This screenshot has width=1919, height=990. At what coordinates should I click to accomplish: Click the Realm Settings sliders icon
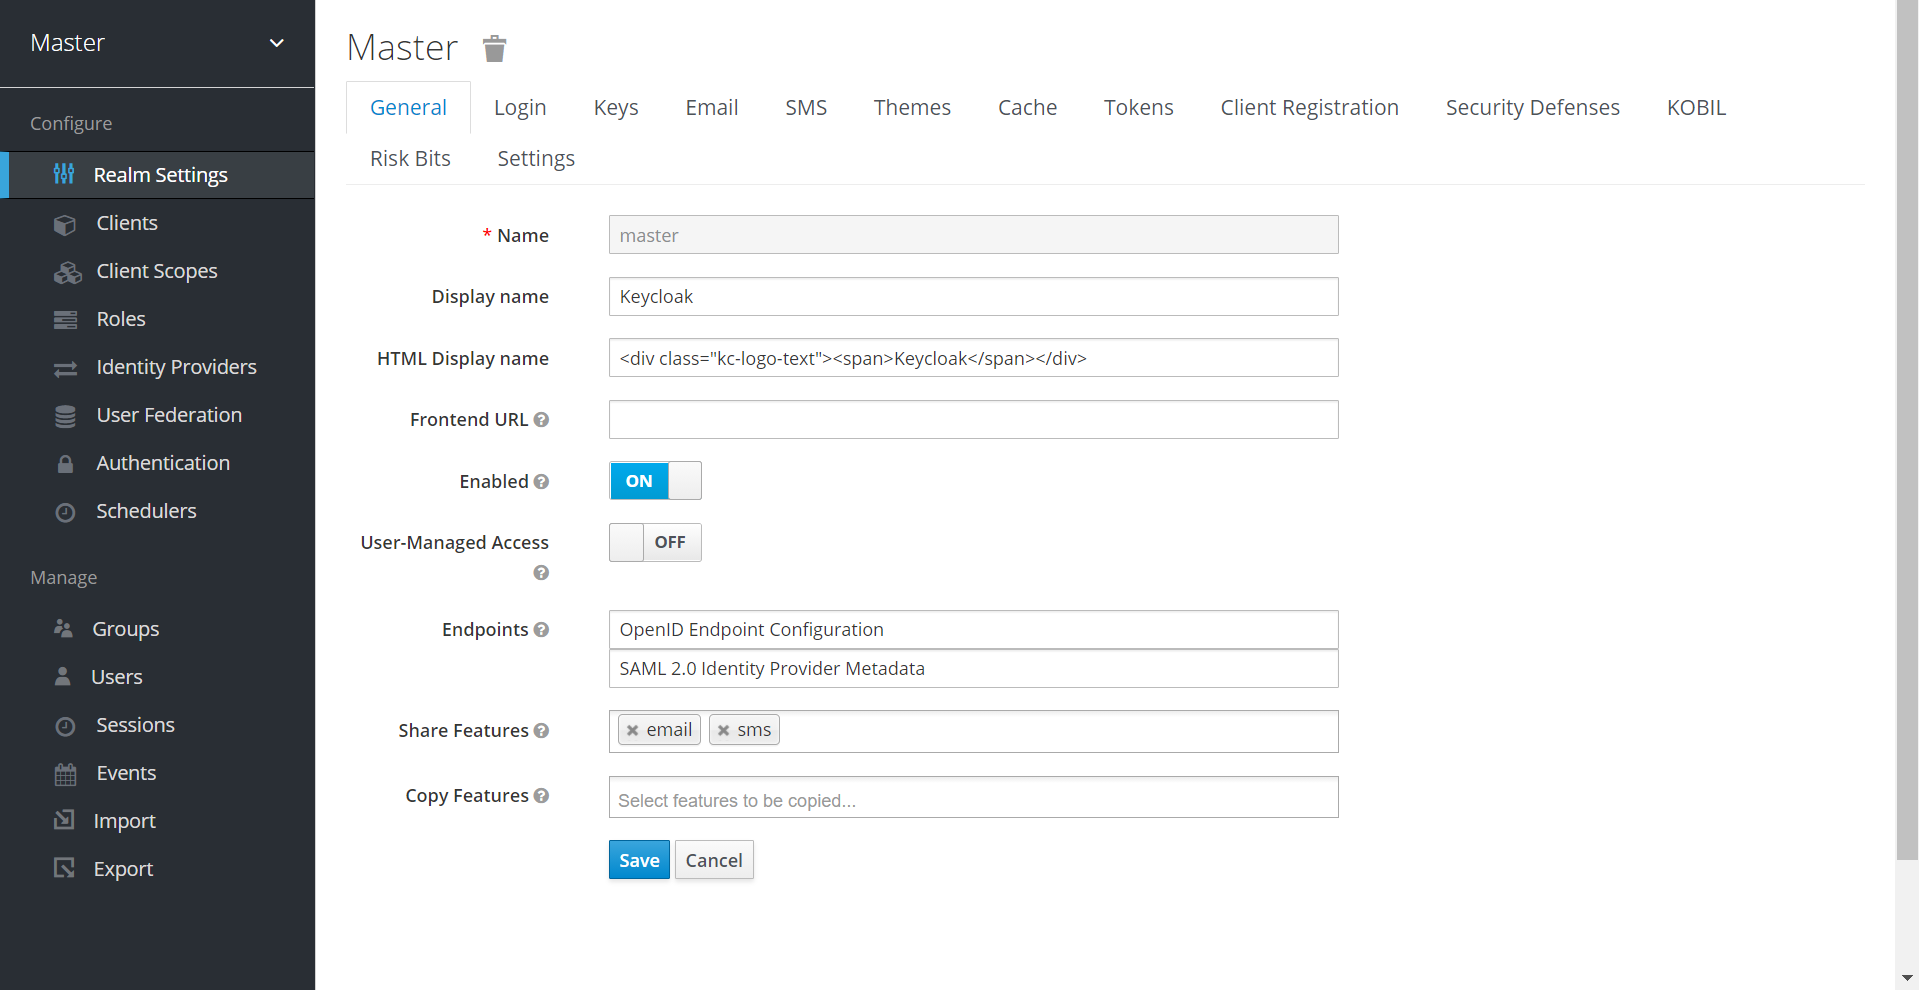pos(64,174)
